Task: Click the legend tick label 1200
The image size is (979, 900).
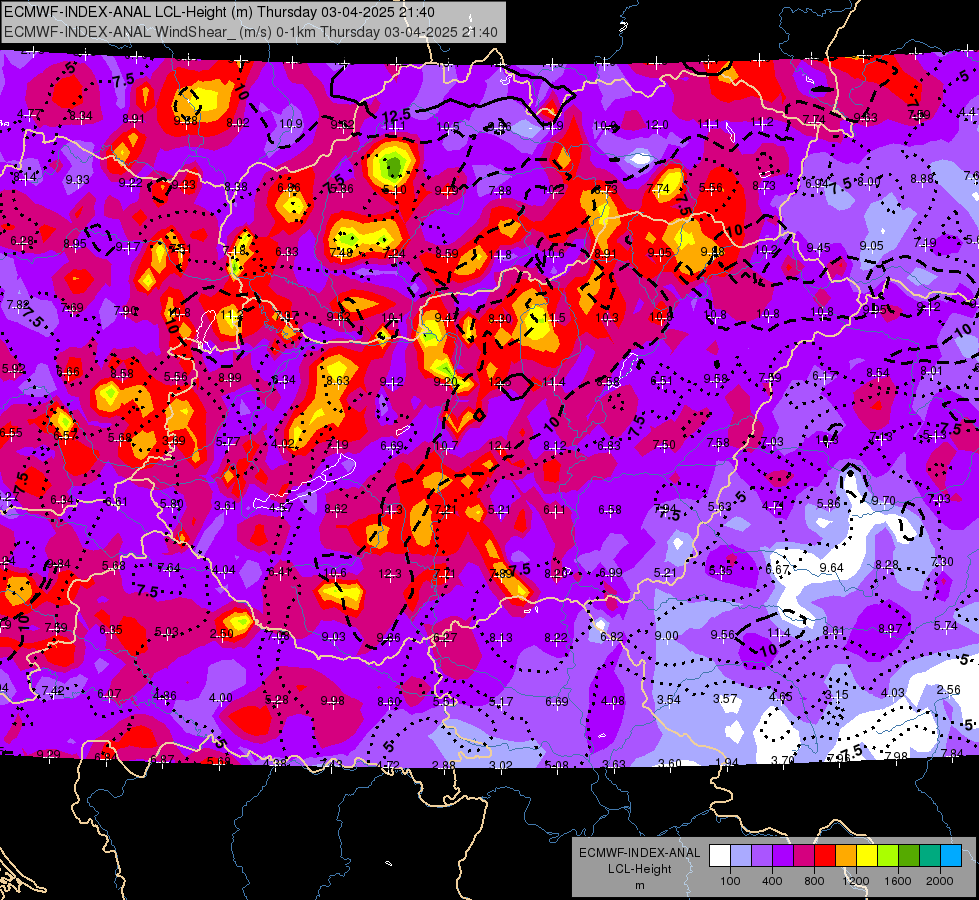Action: (x=855, y=881)
